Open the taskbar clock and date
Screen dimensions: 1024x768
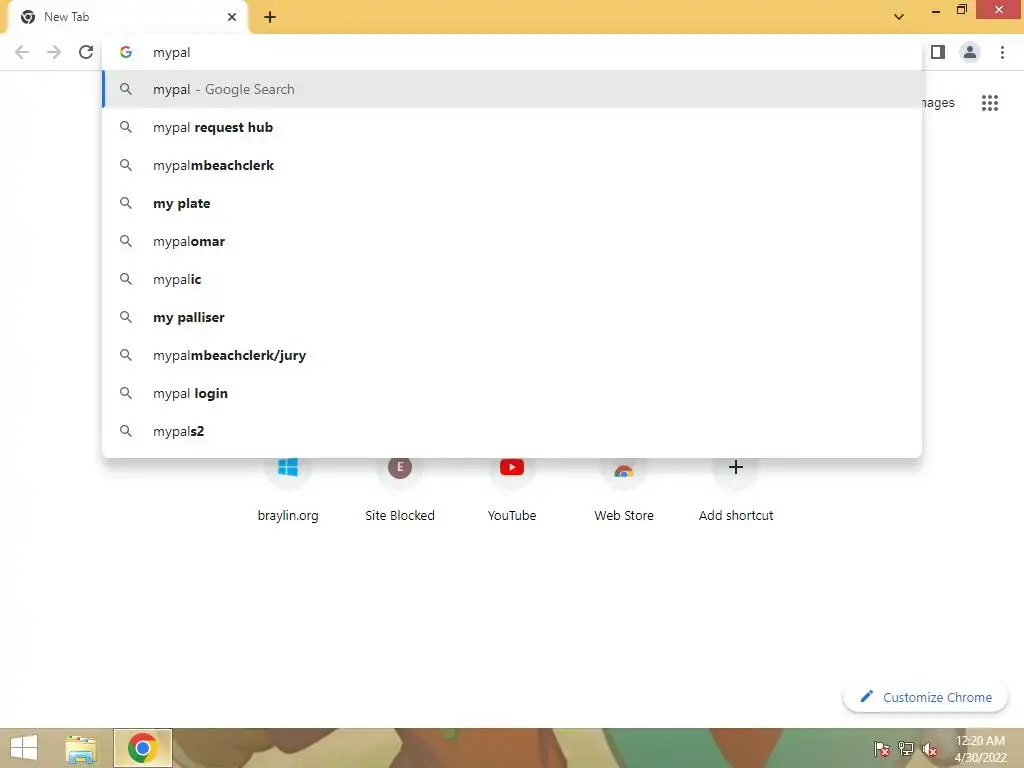pyautogui.click(x=980, y=749)
